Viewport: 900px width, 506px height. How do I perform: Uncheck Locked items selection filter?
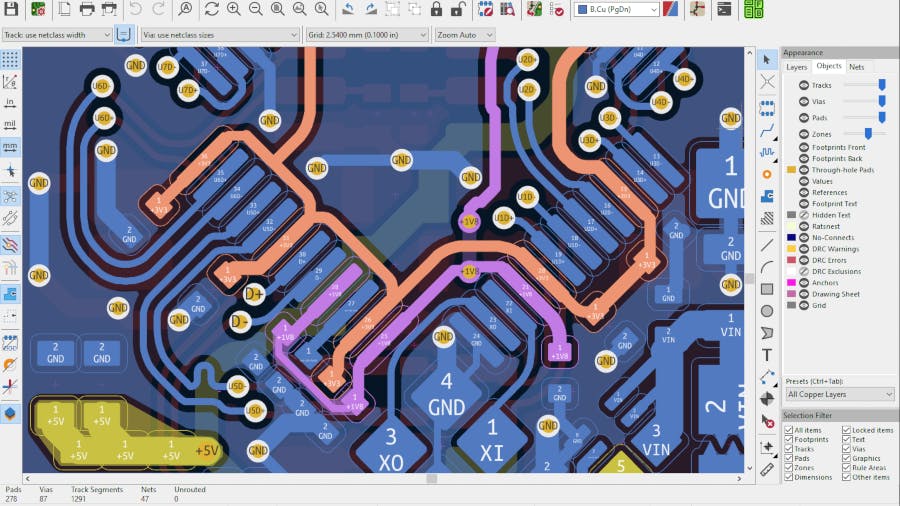847,430
